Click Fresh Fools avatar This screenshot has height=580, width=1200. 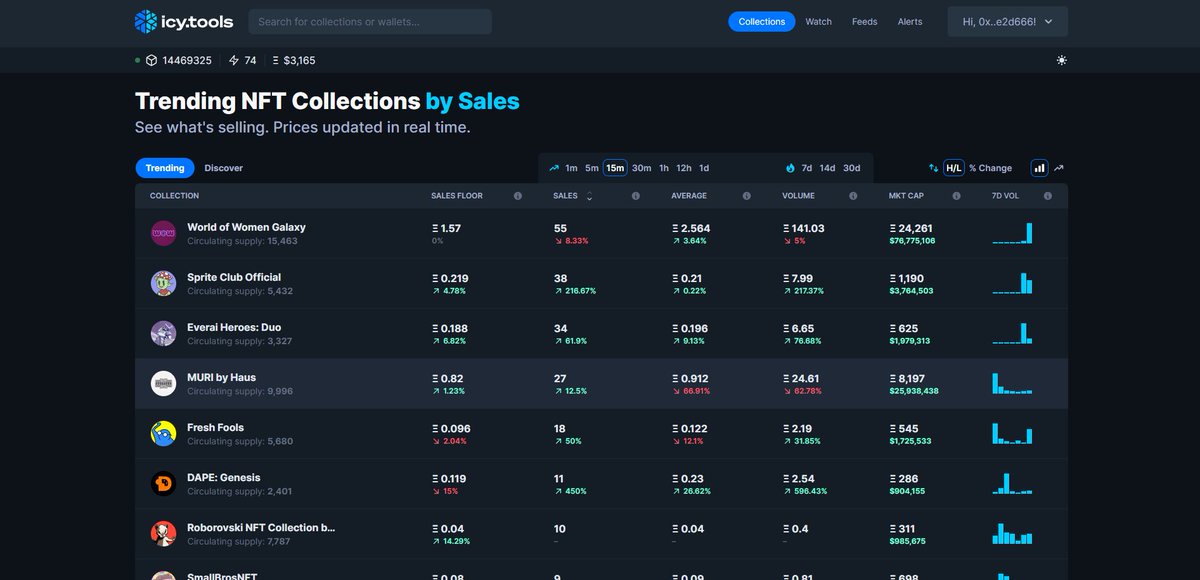point(163,434)
